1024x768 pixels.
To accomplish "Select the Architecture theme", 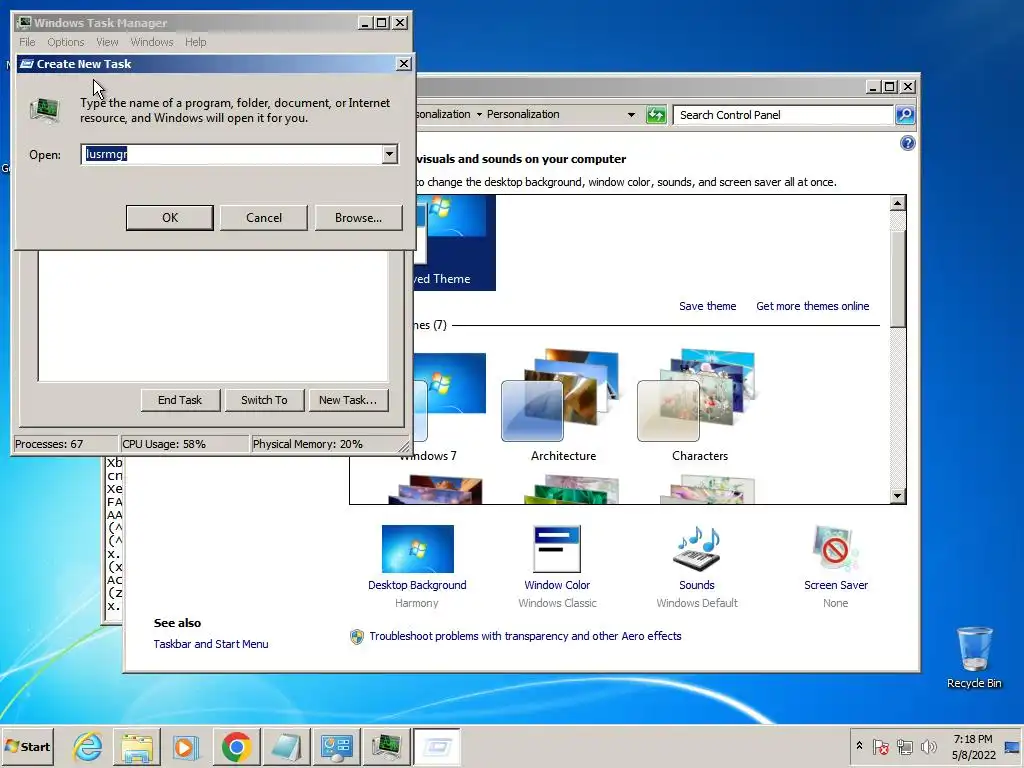I will coord(563,405).
